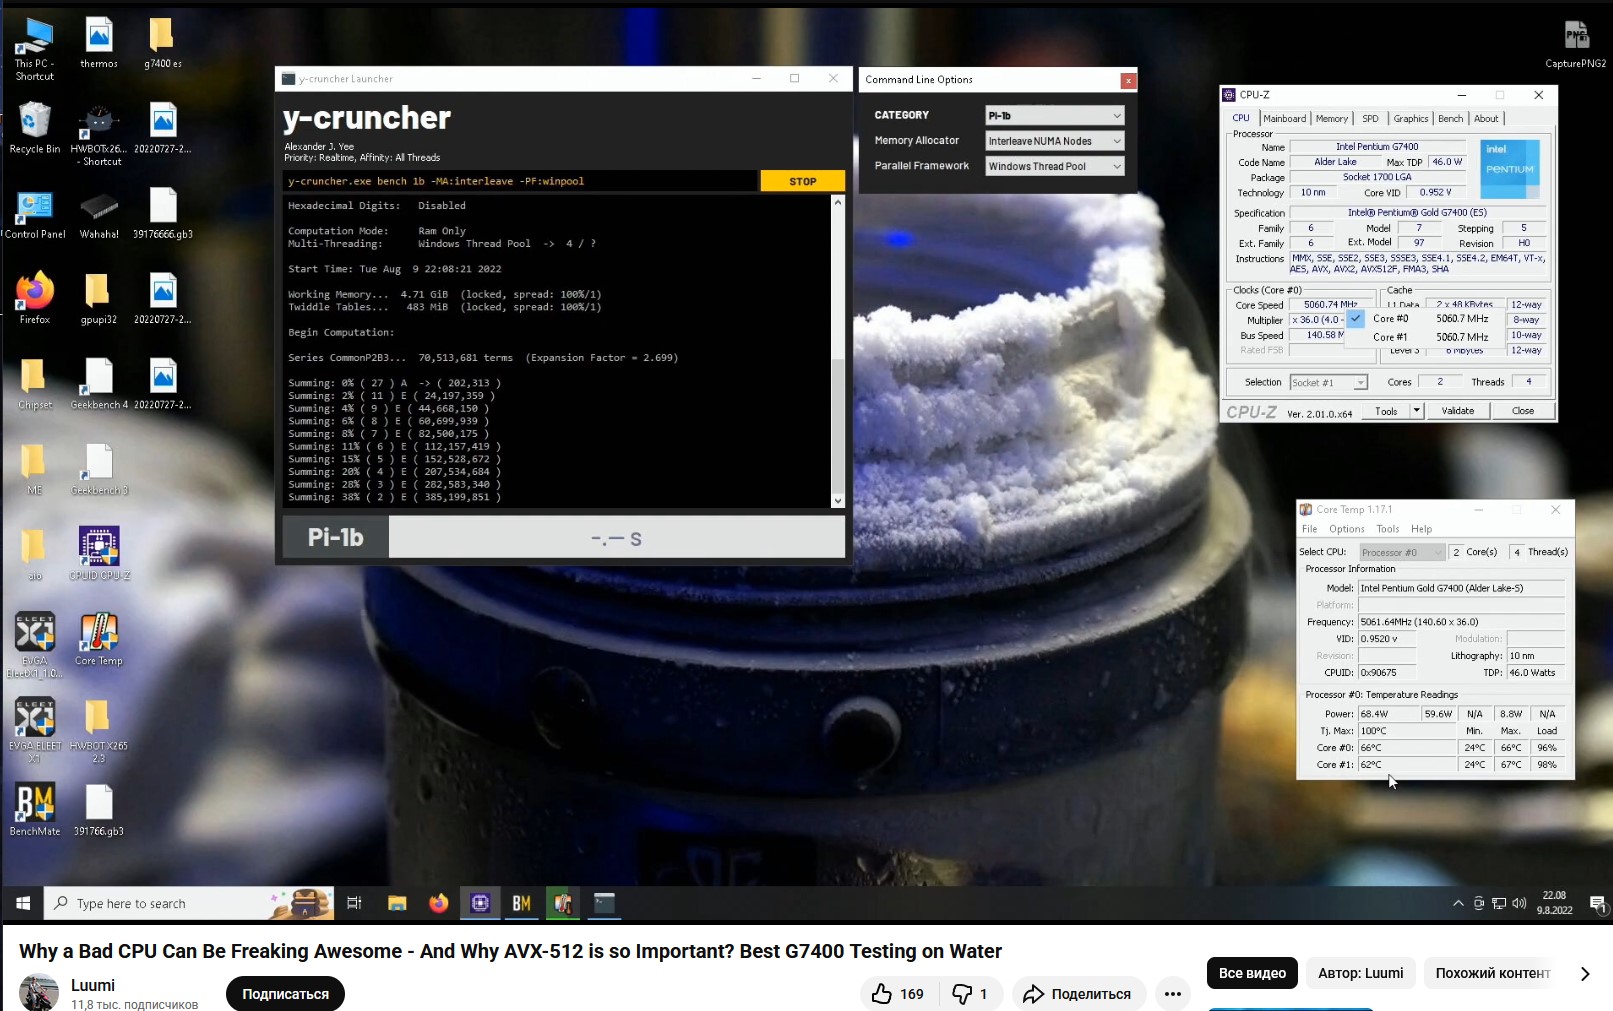1613x1011 pixels.
Task: Open the thermos image file on desktop
Action: (x=99, y=43)
